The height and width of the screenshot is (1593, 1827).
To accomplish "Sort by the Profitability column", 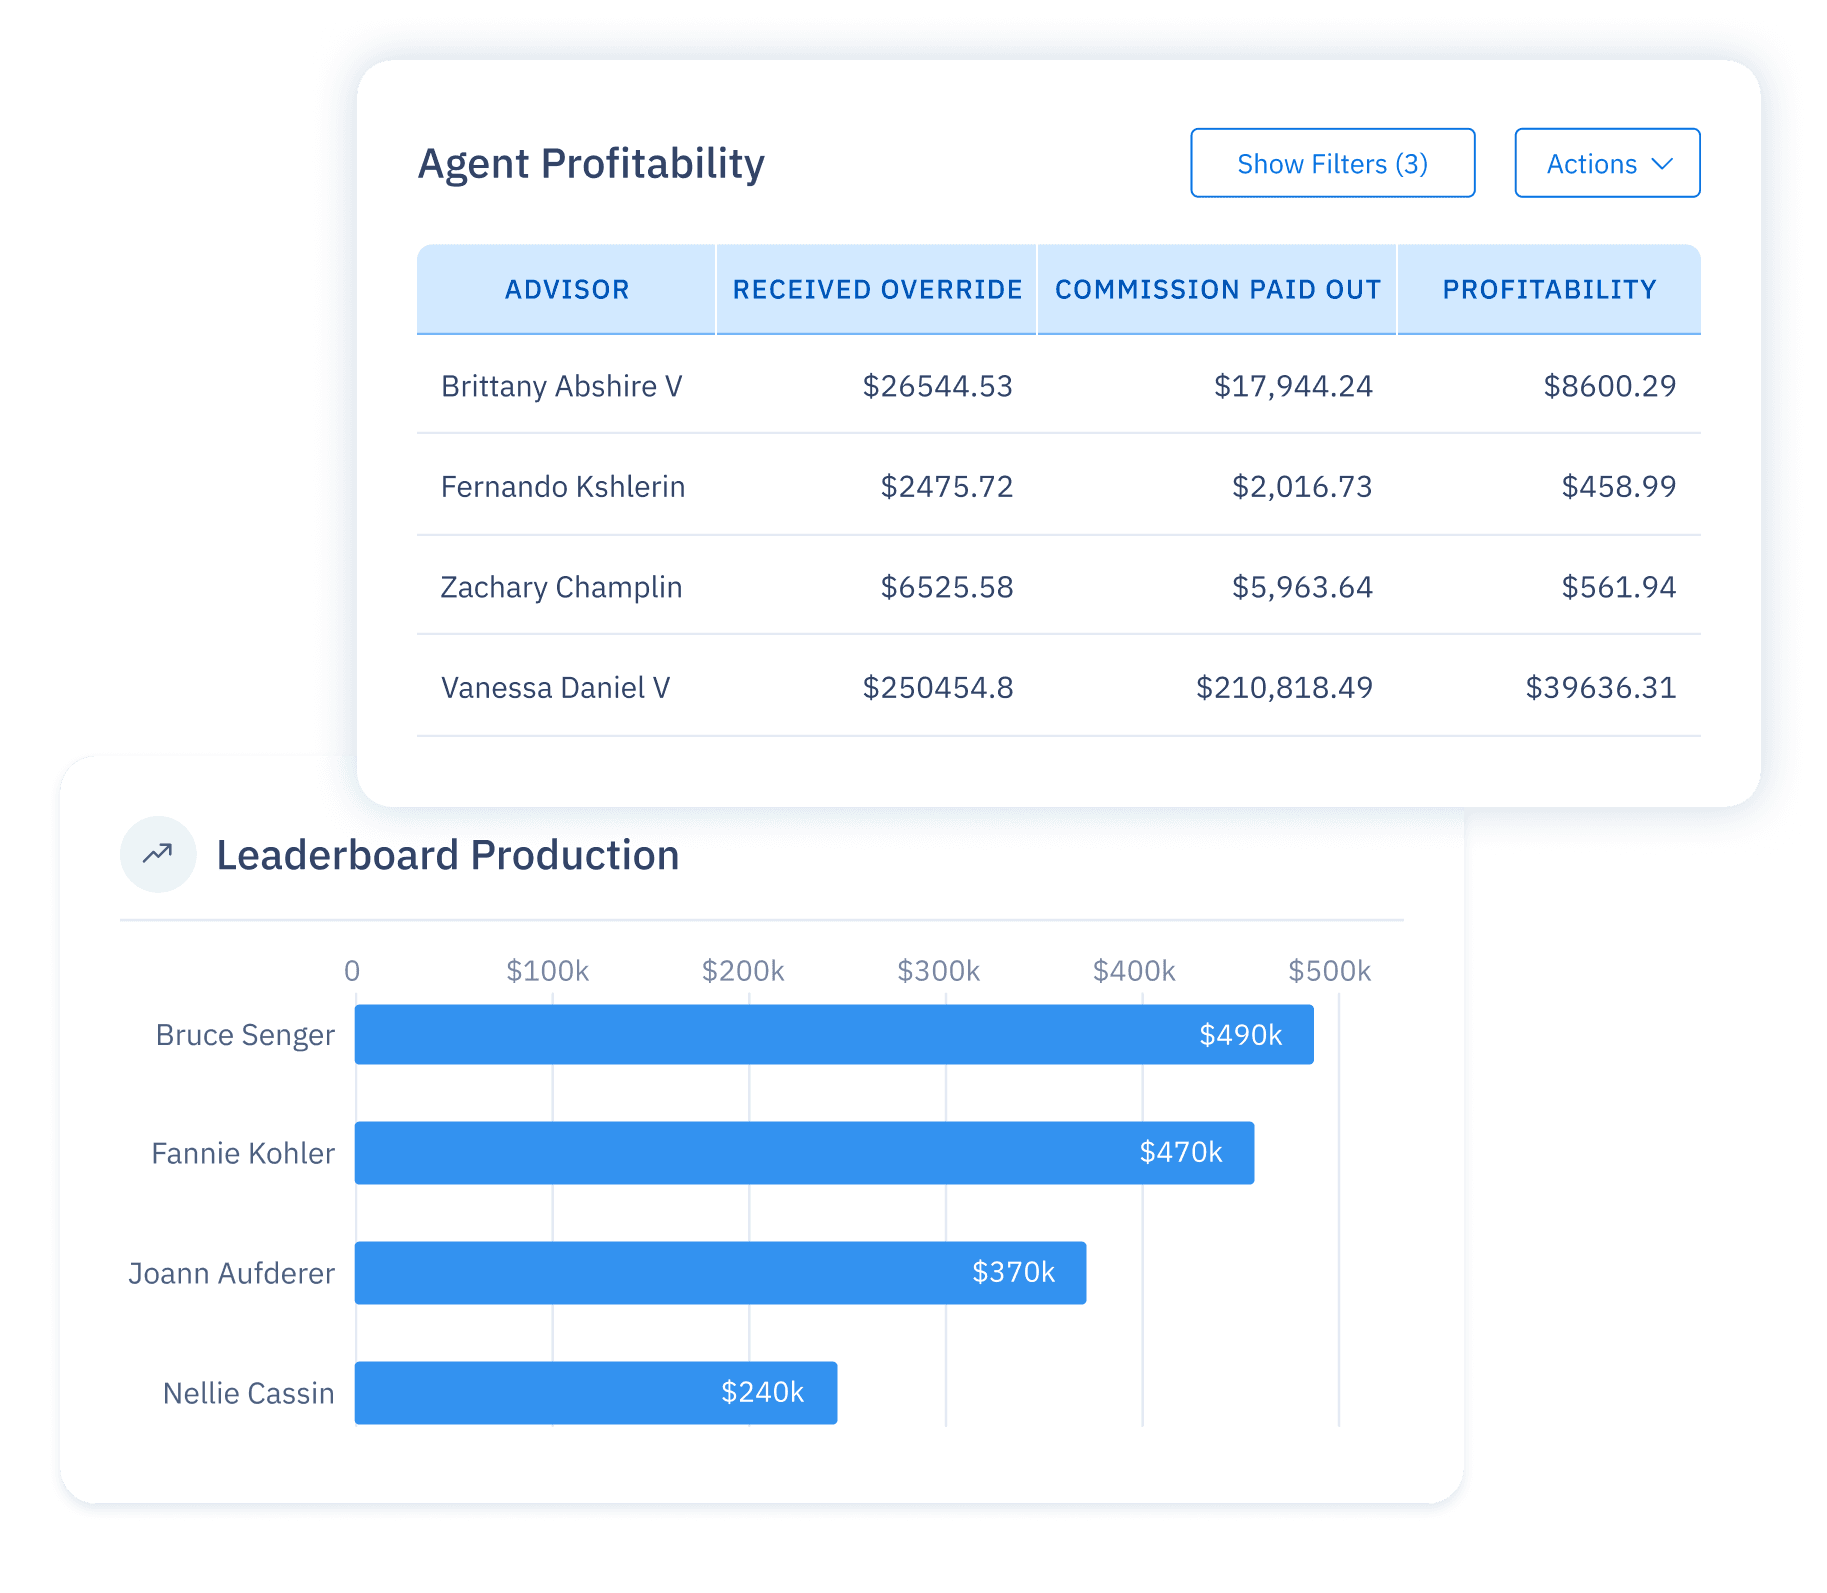I will click(1548, 289).
